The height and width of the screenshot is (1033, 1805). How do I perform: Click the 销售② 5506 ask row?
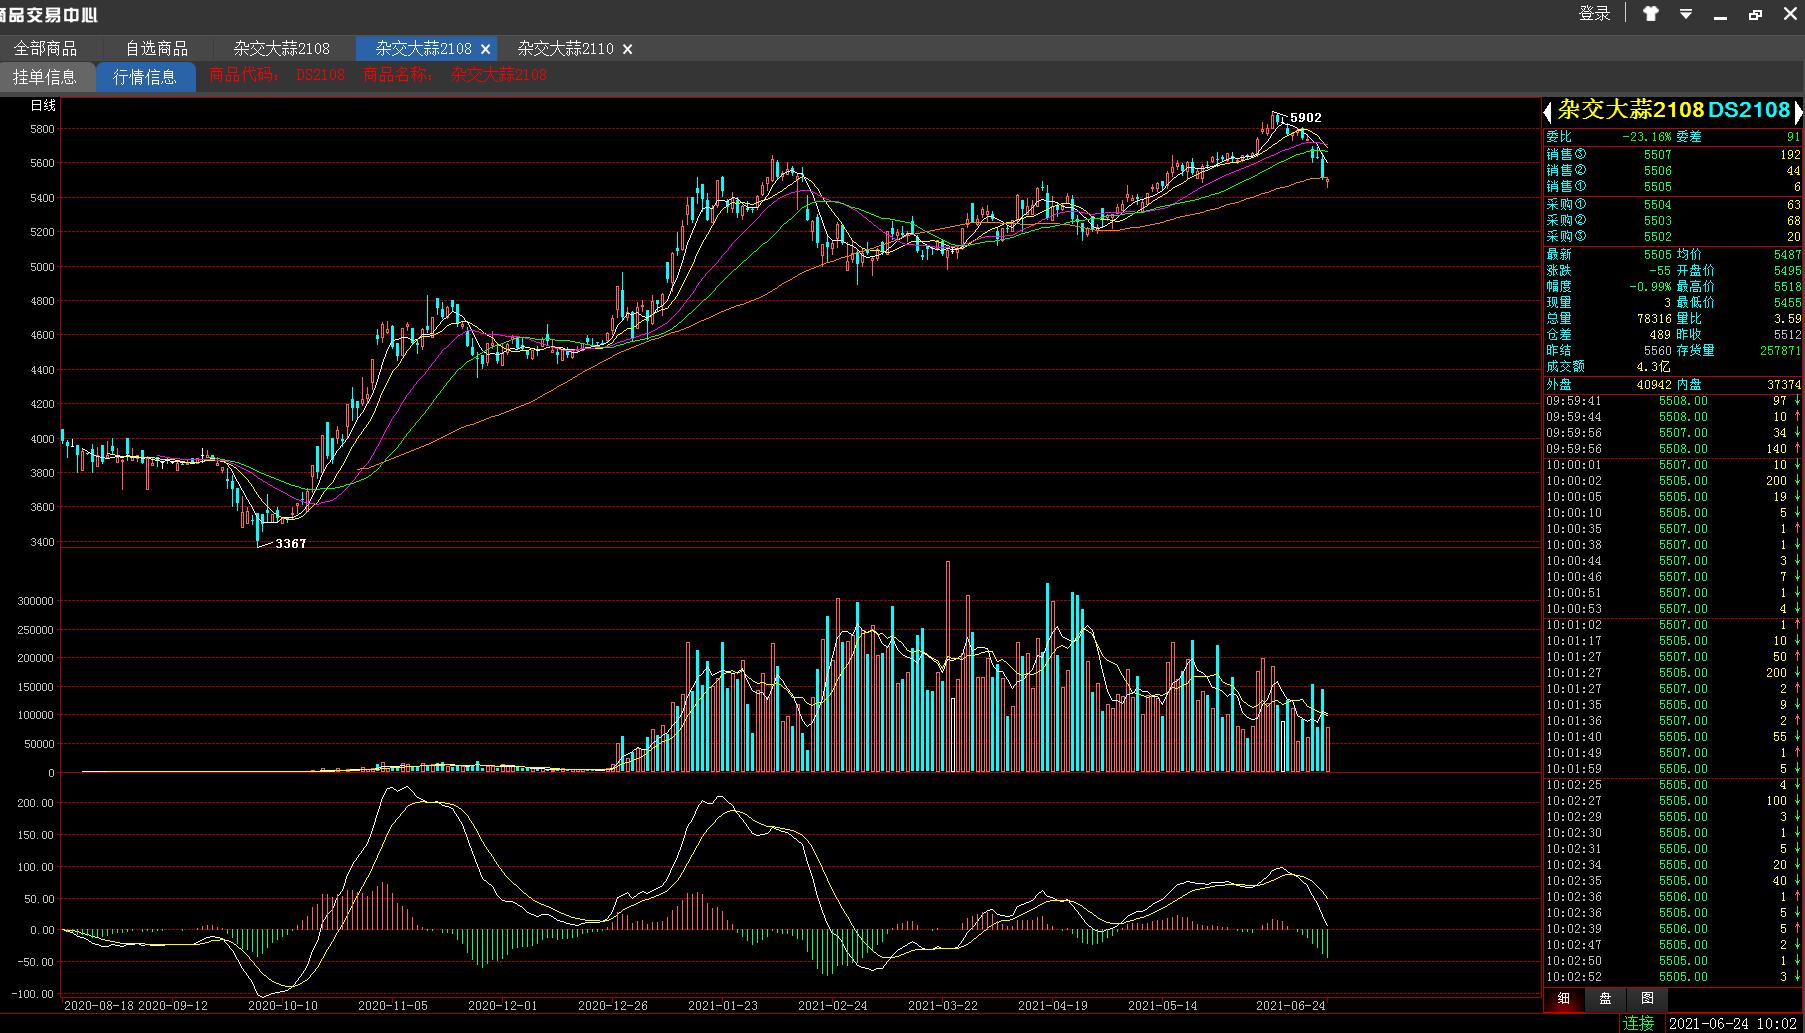[1673, 171]
